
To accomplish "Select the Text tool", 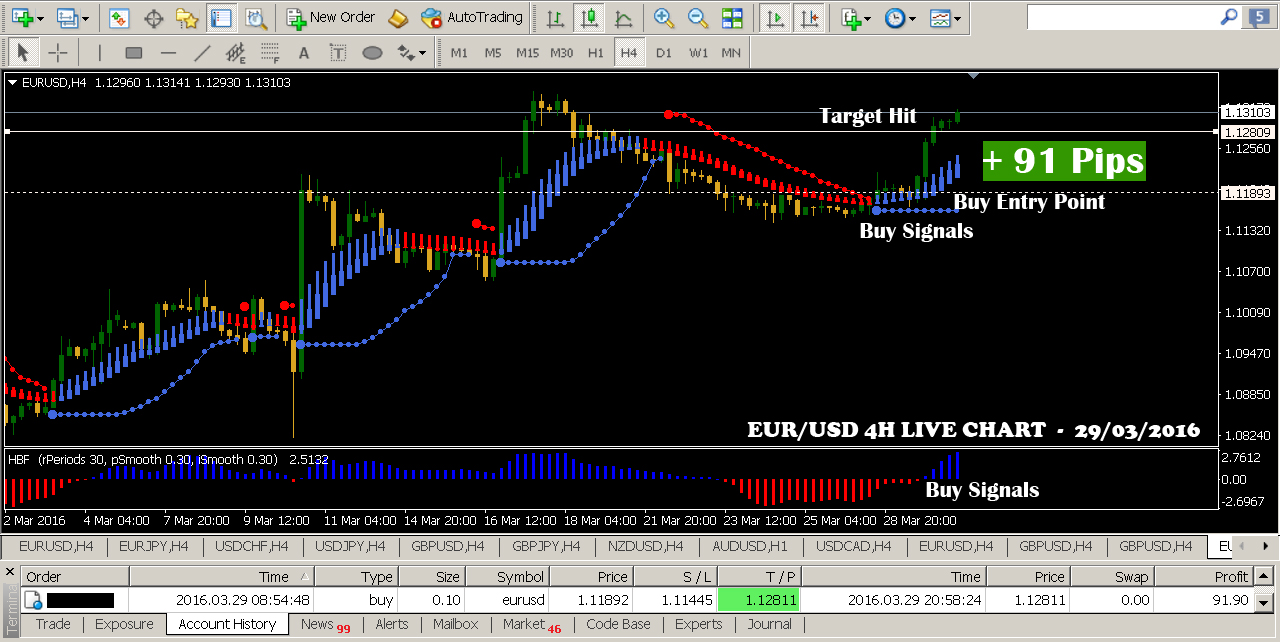I will (x=304, y=52).
